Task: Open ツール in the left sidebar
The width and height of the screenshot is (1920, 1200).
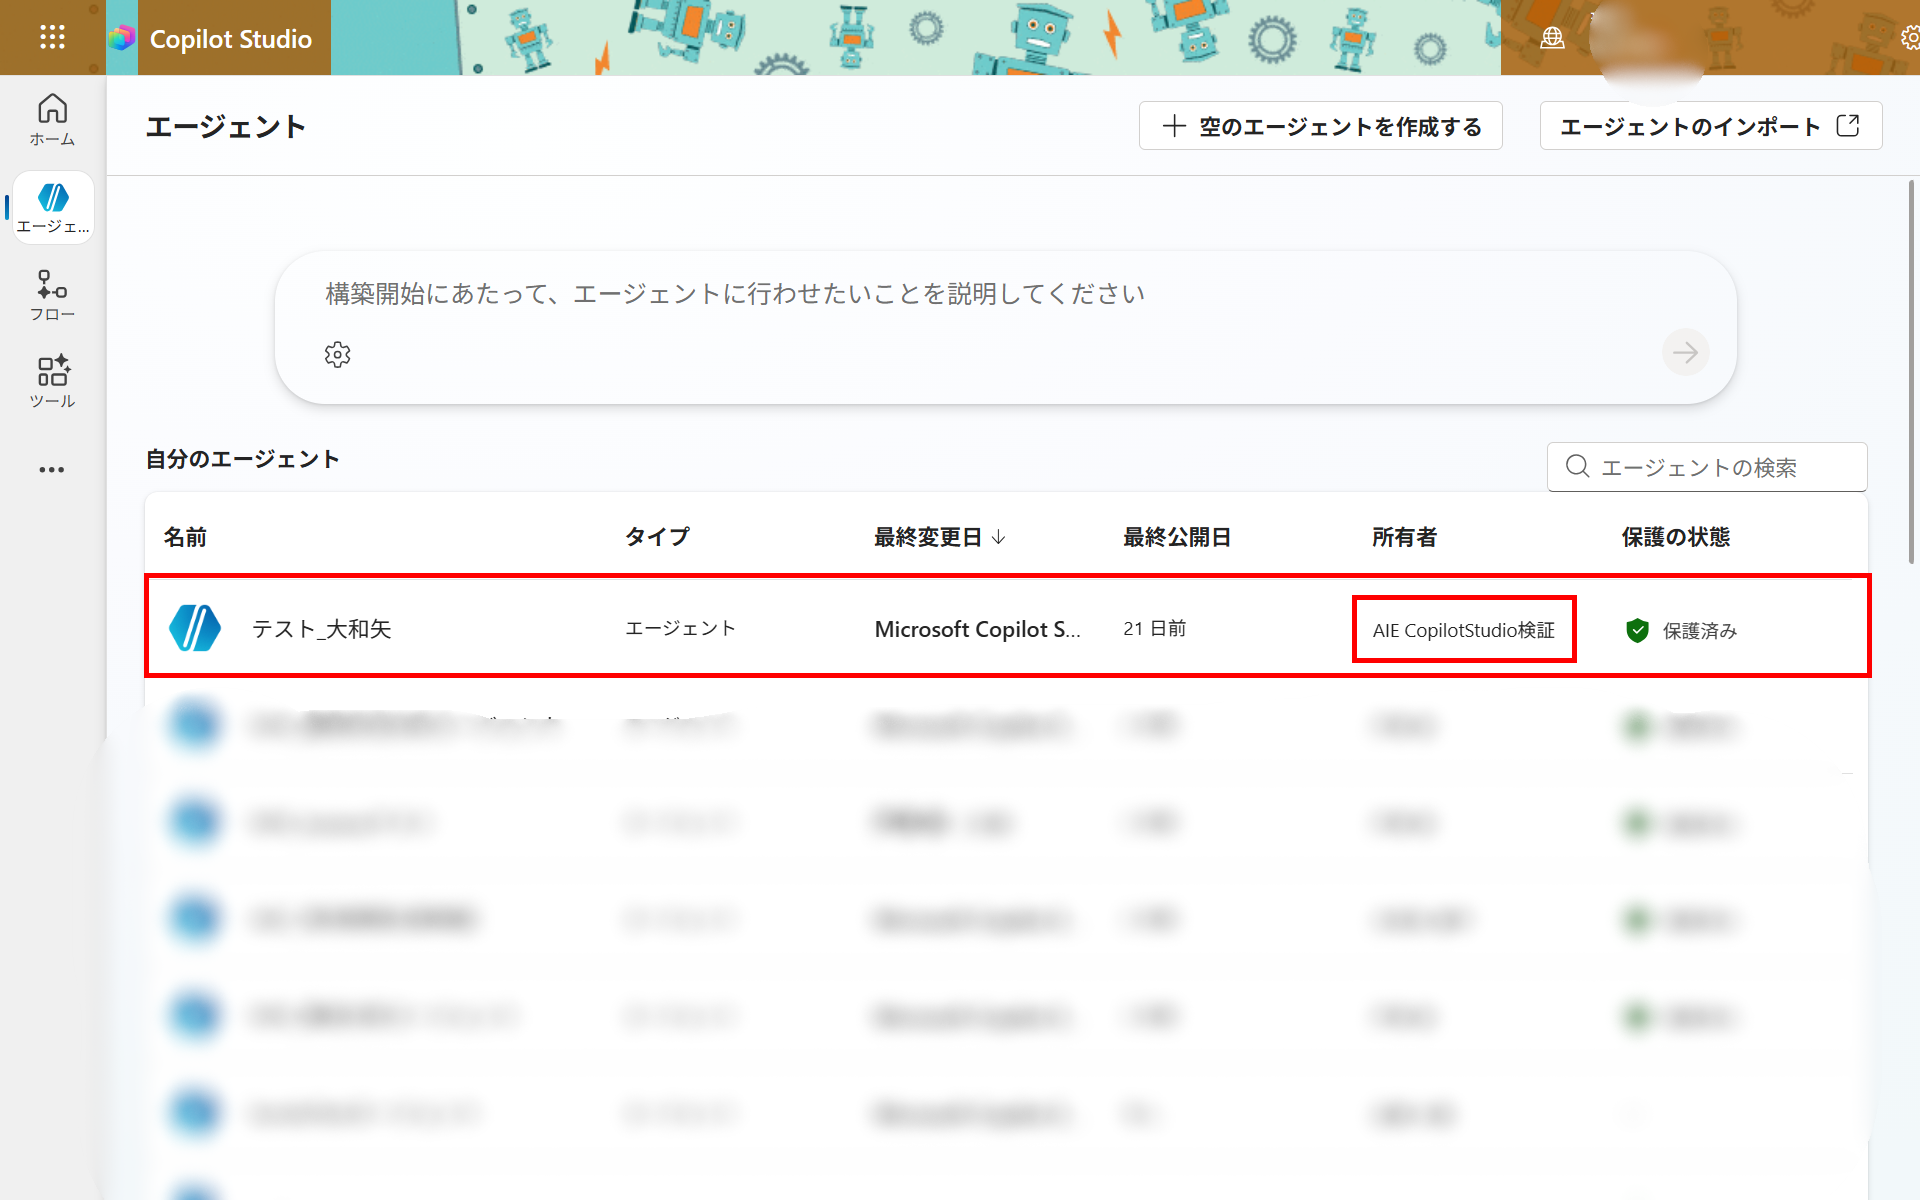Action: tap(52, 382)
